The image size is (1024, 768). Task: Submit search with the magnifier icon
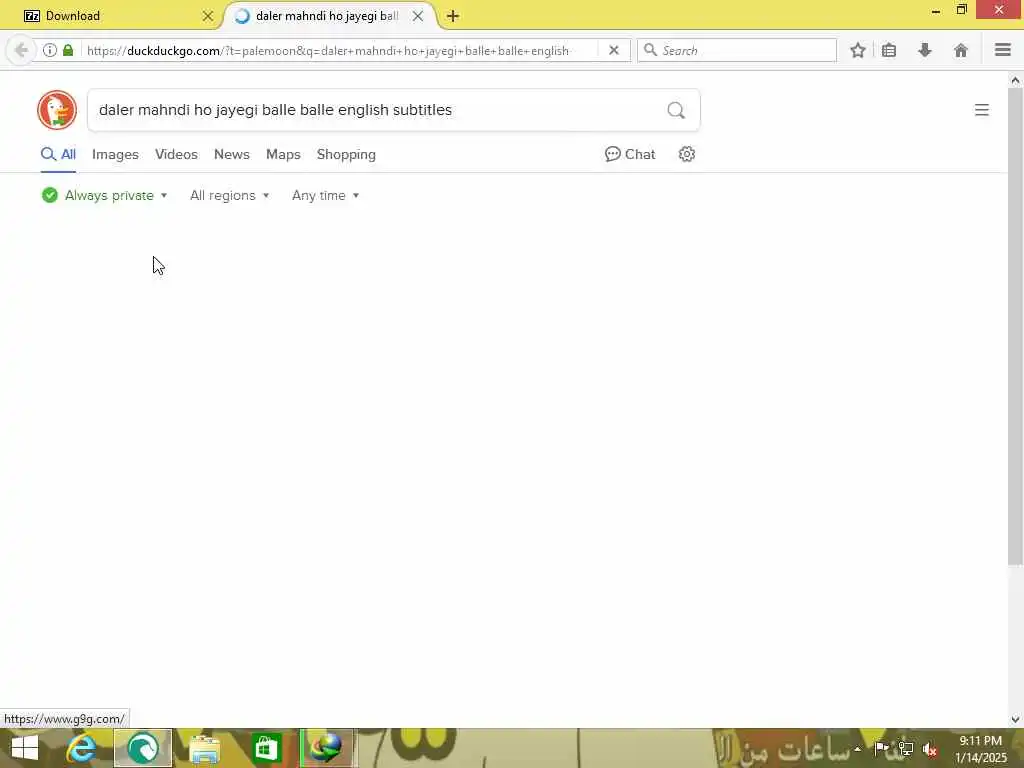pos(676,110)
